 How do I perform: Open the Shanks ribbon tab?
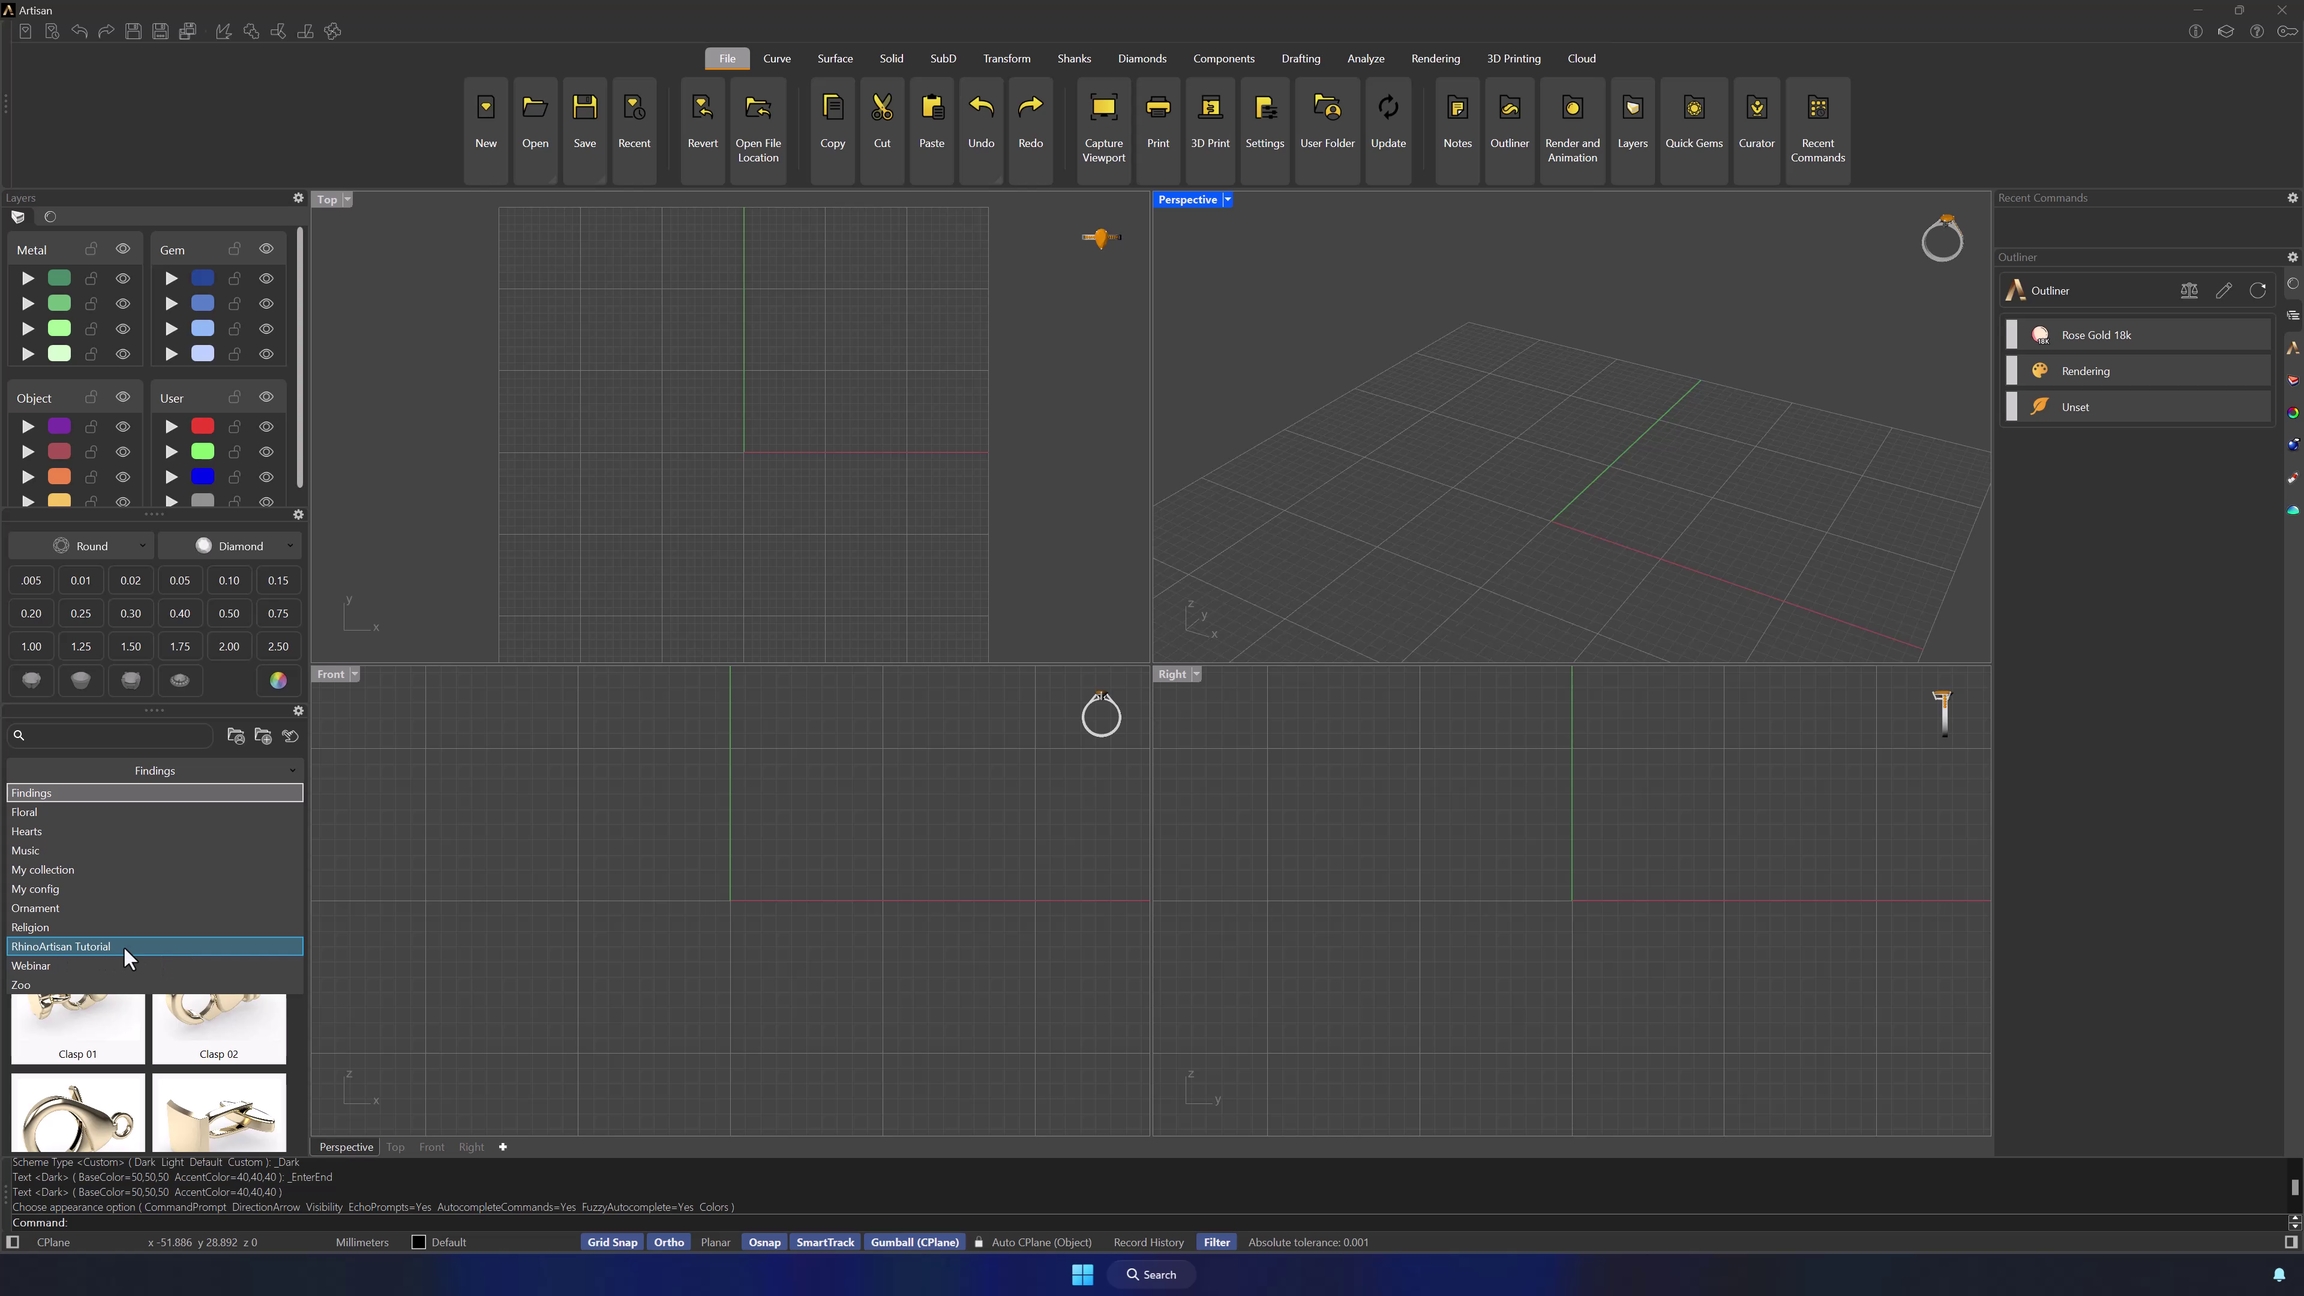coord(1073,59)
